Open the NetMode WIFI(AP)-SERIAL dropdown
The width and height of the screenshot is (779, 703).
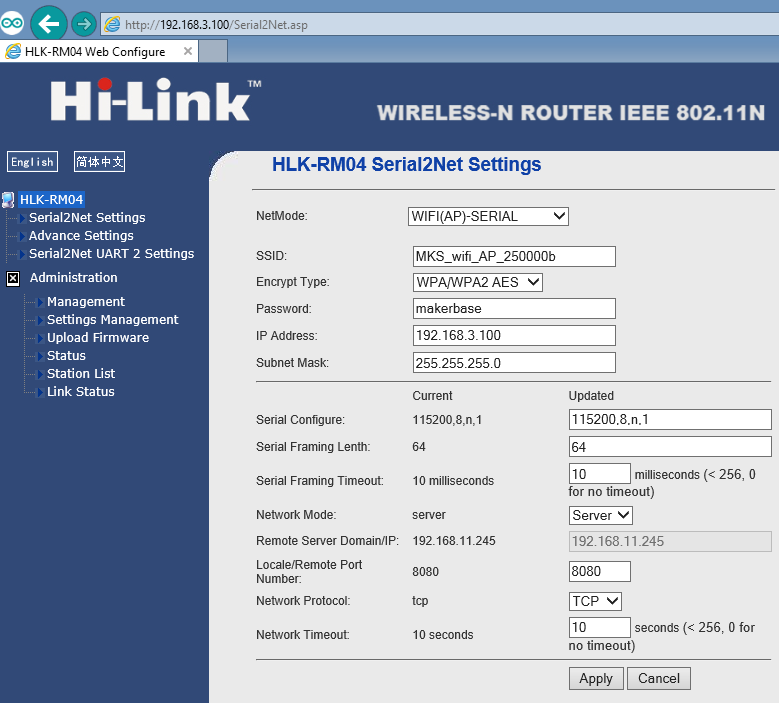pyautogui.click(x=488, y=216)
